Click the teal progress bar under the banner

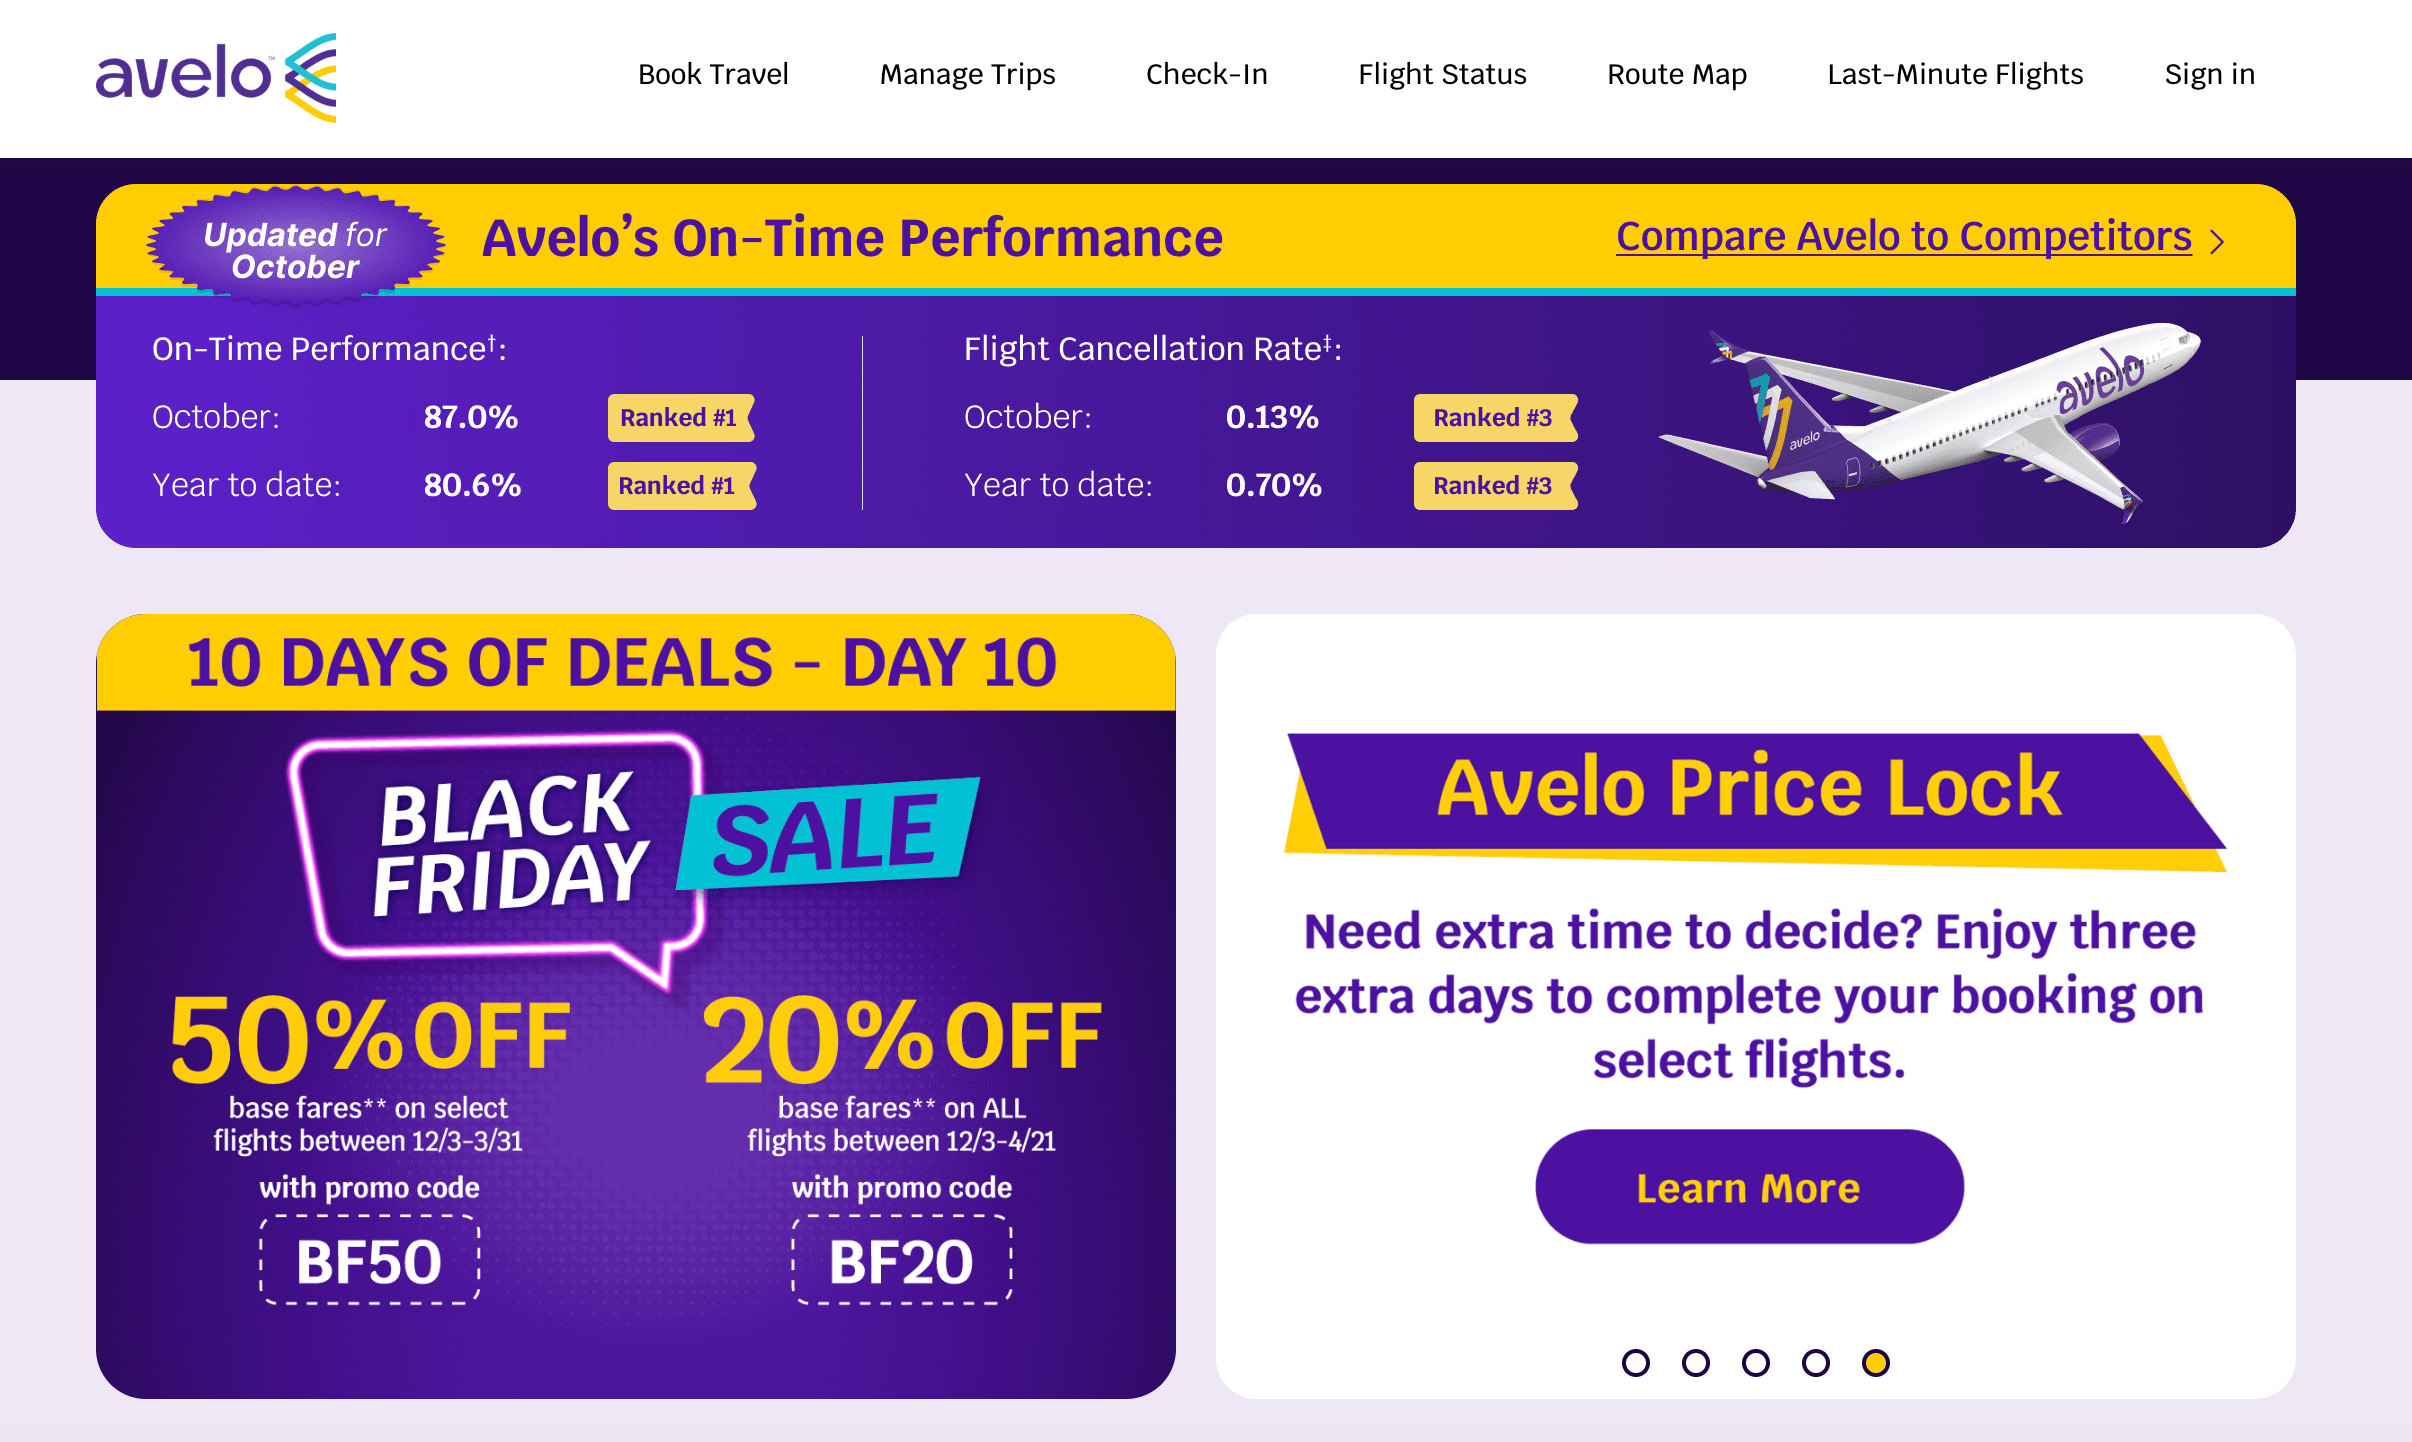[x=1200, y=293]
